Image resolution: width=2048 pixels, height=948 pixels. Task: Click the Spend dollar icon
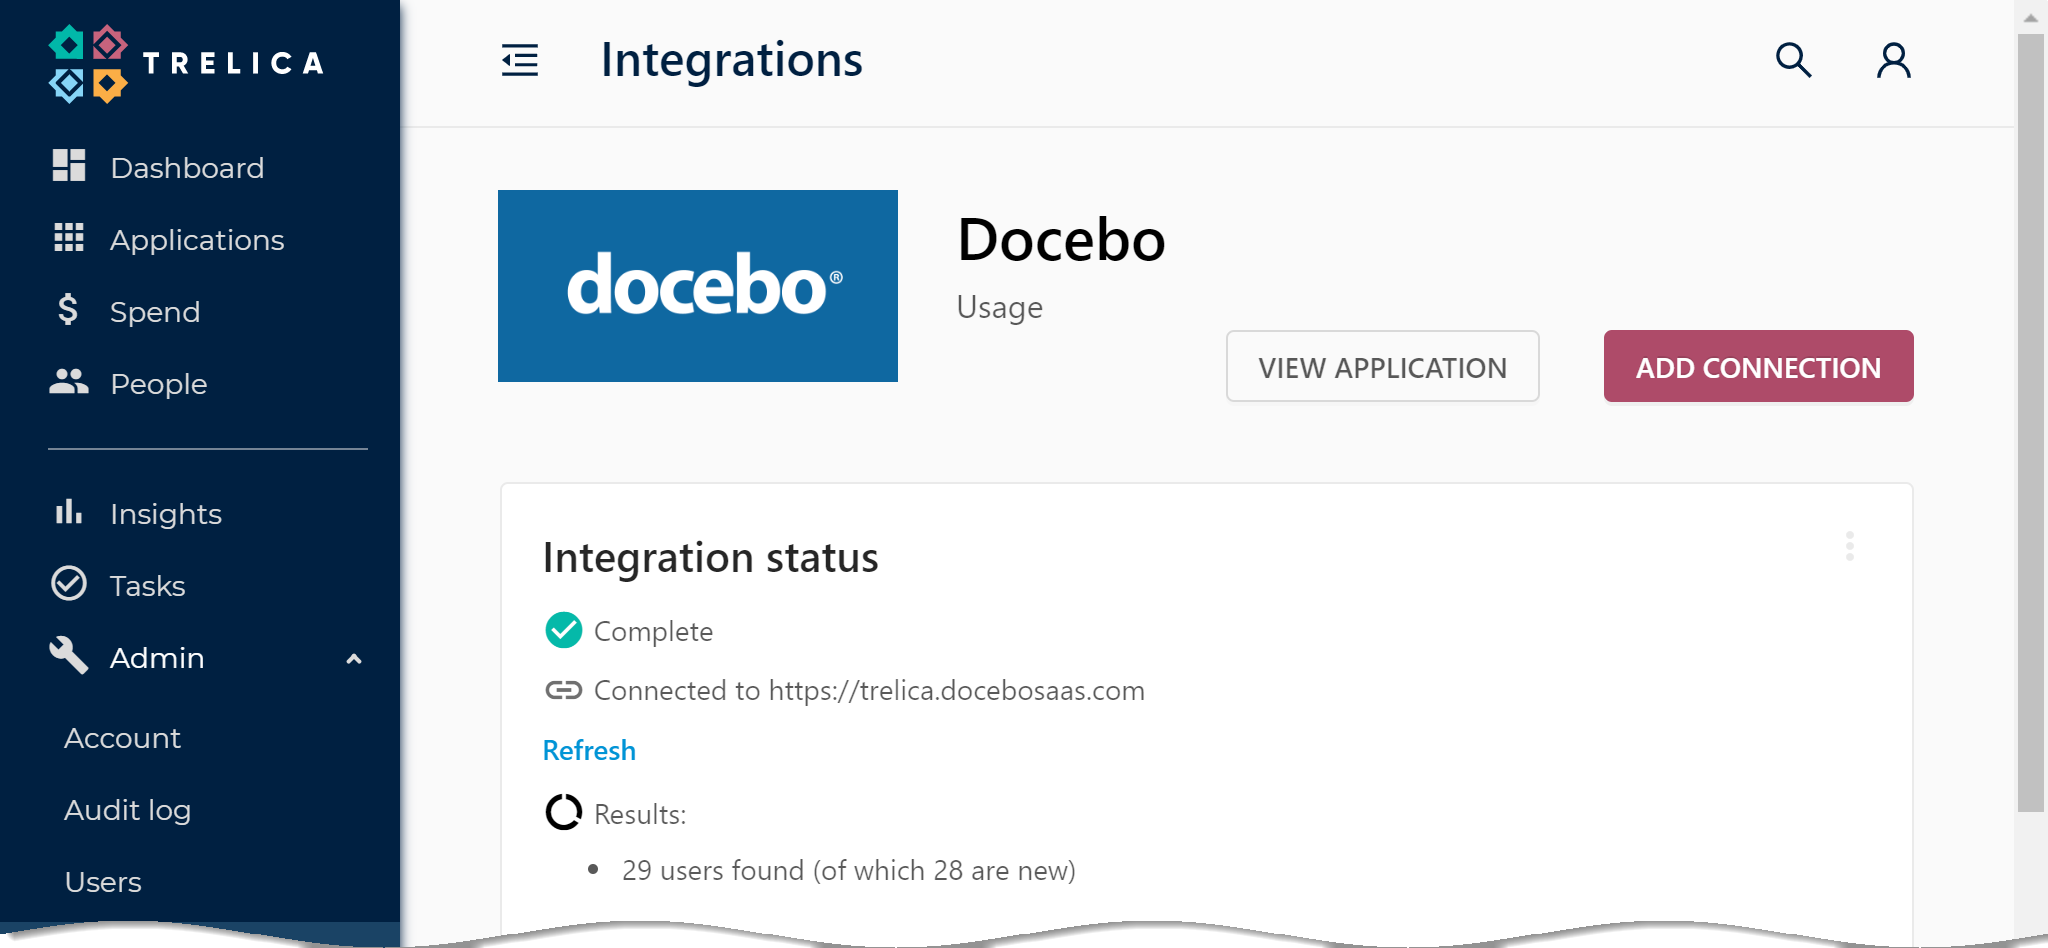68,310
